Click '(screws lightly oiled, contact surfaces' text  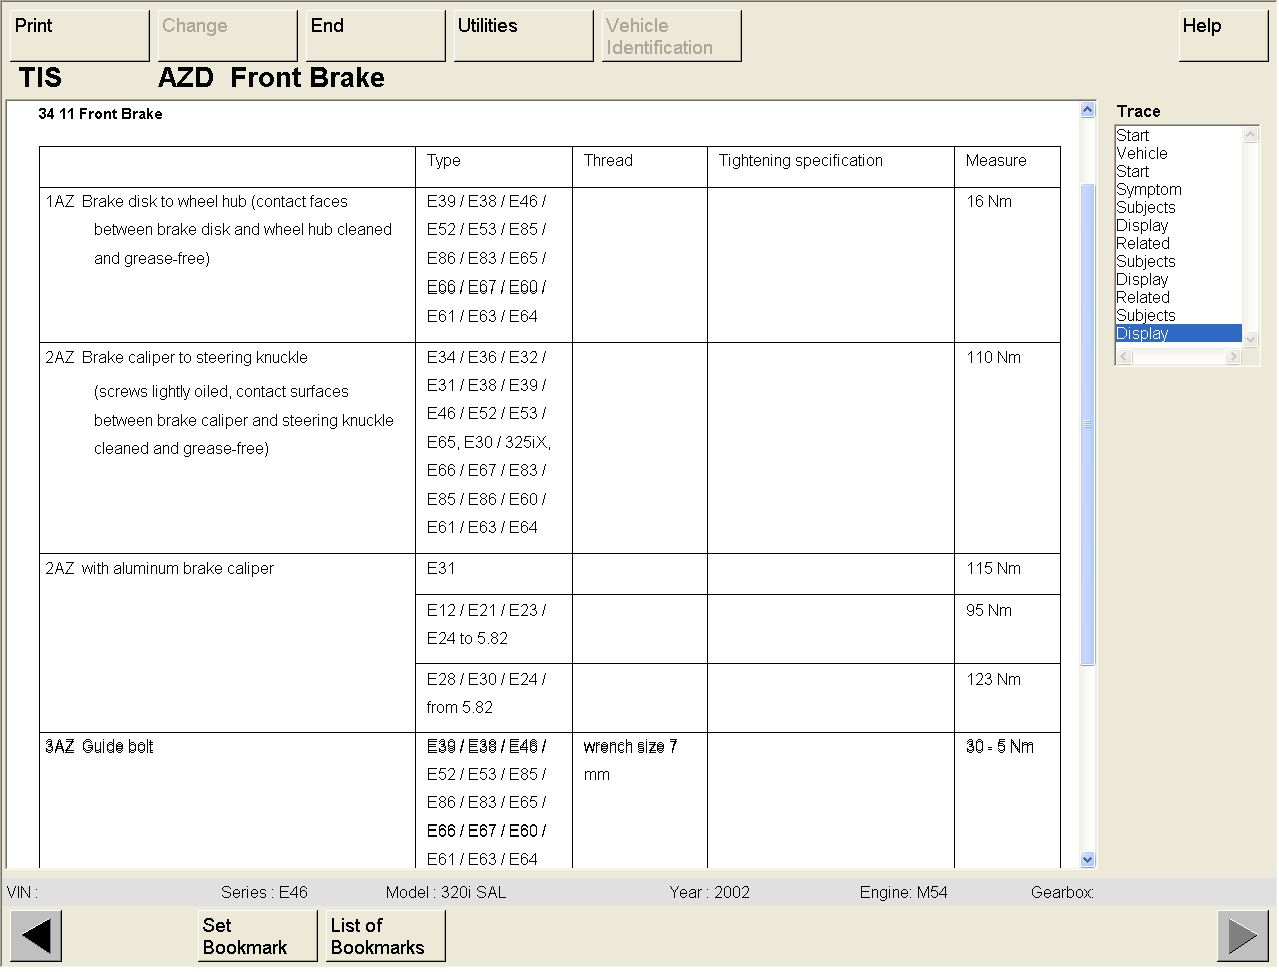tap(221, 392)
